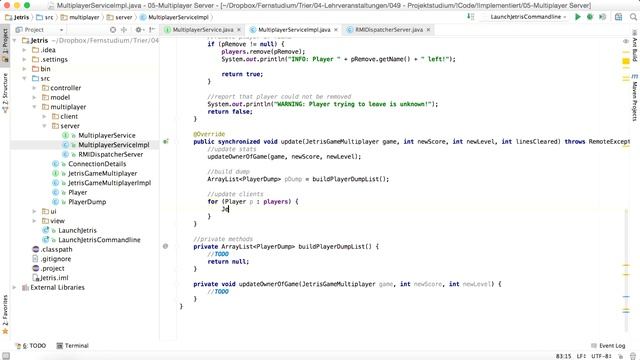Close the RMIDispatcherServer.java tab

pos(428,30)
